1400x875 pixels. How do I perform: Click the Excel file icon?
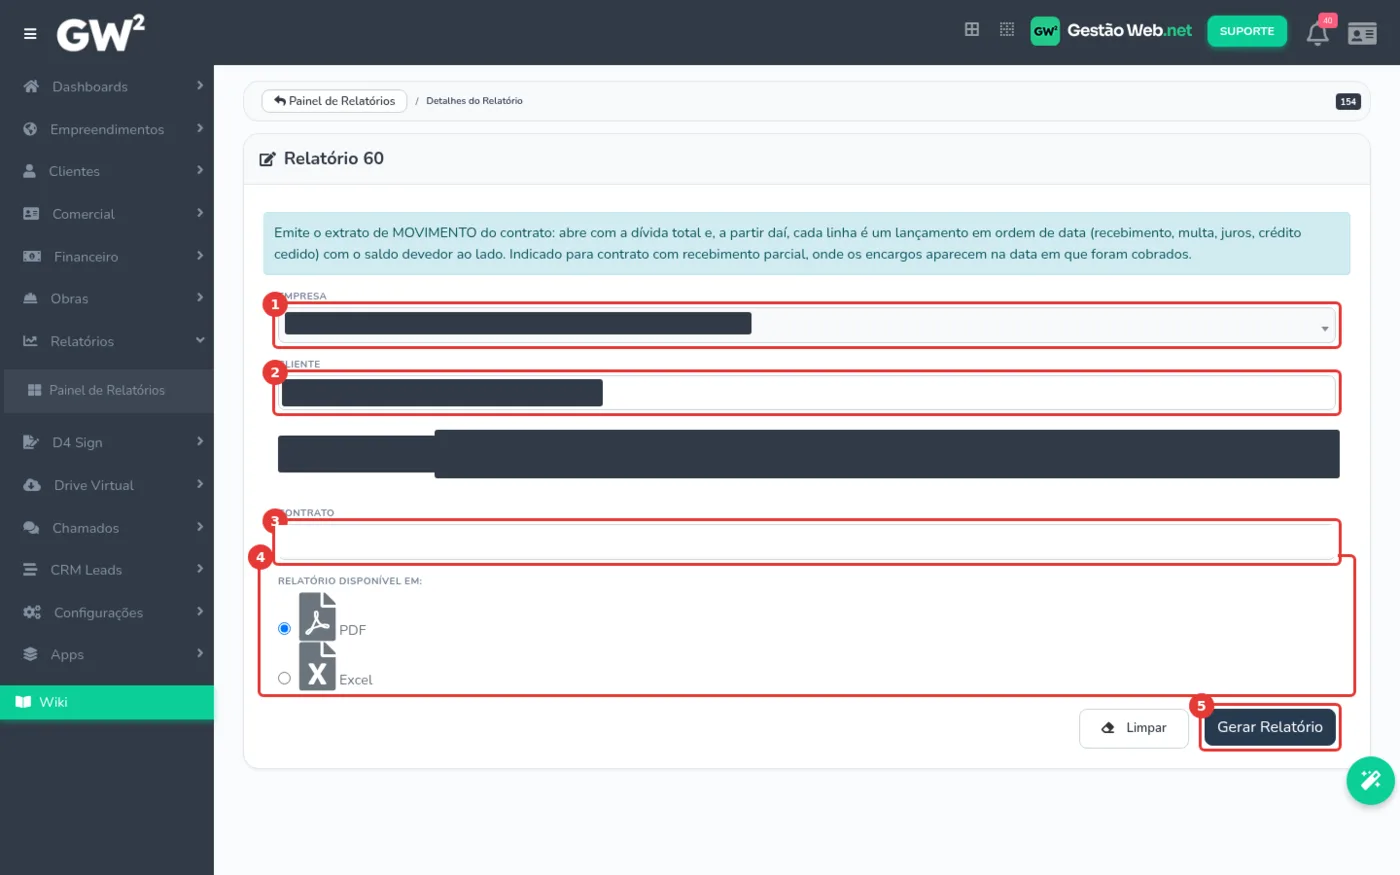(x=317, y=667)
